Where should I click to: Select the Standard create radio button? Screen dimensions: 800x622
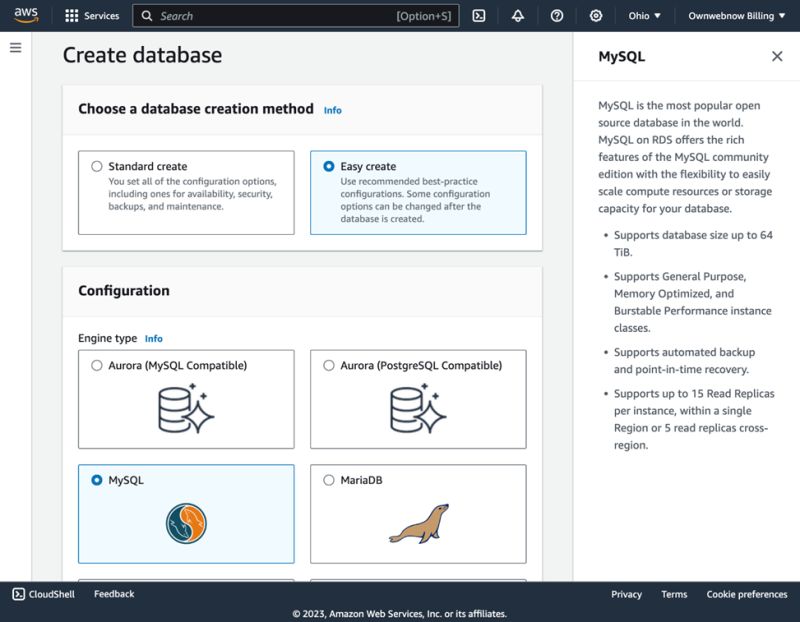click(96, 166)
